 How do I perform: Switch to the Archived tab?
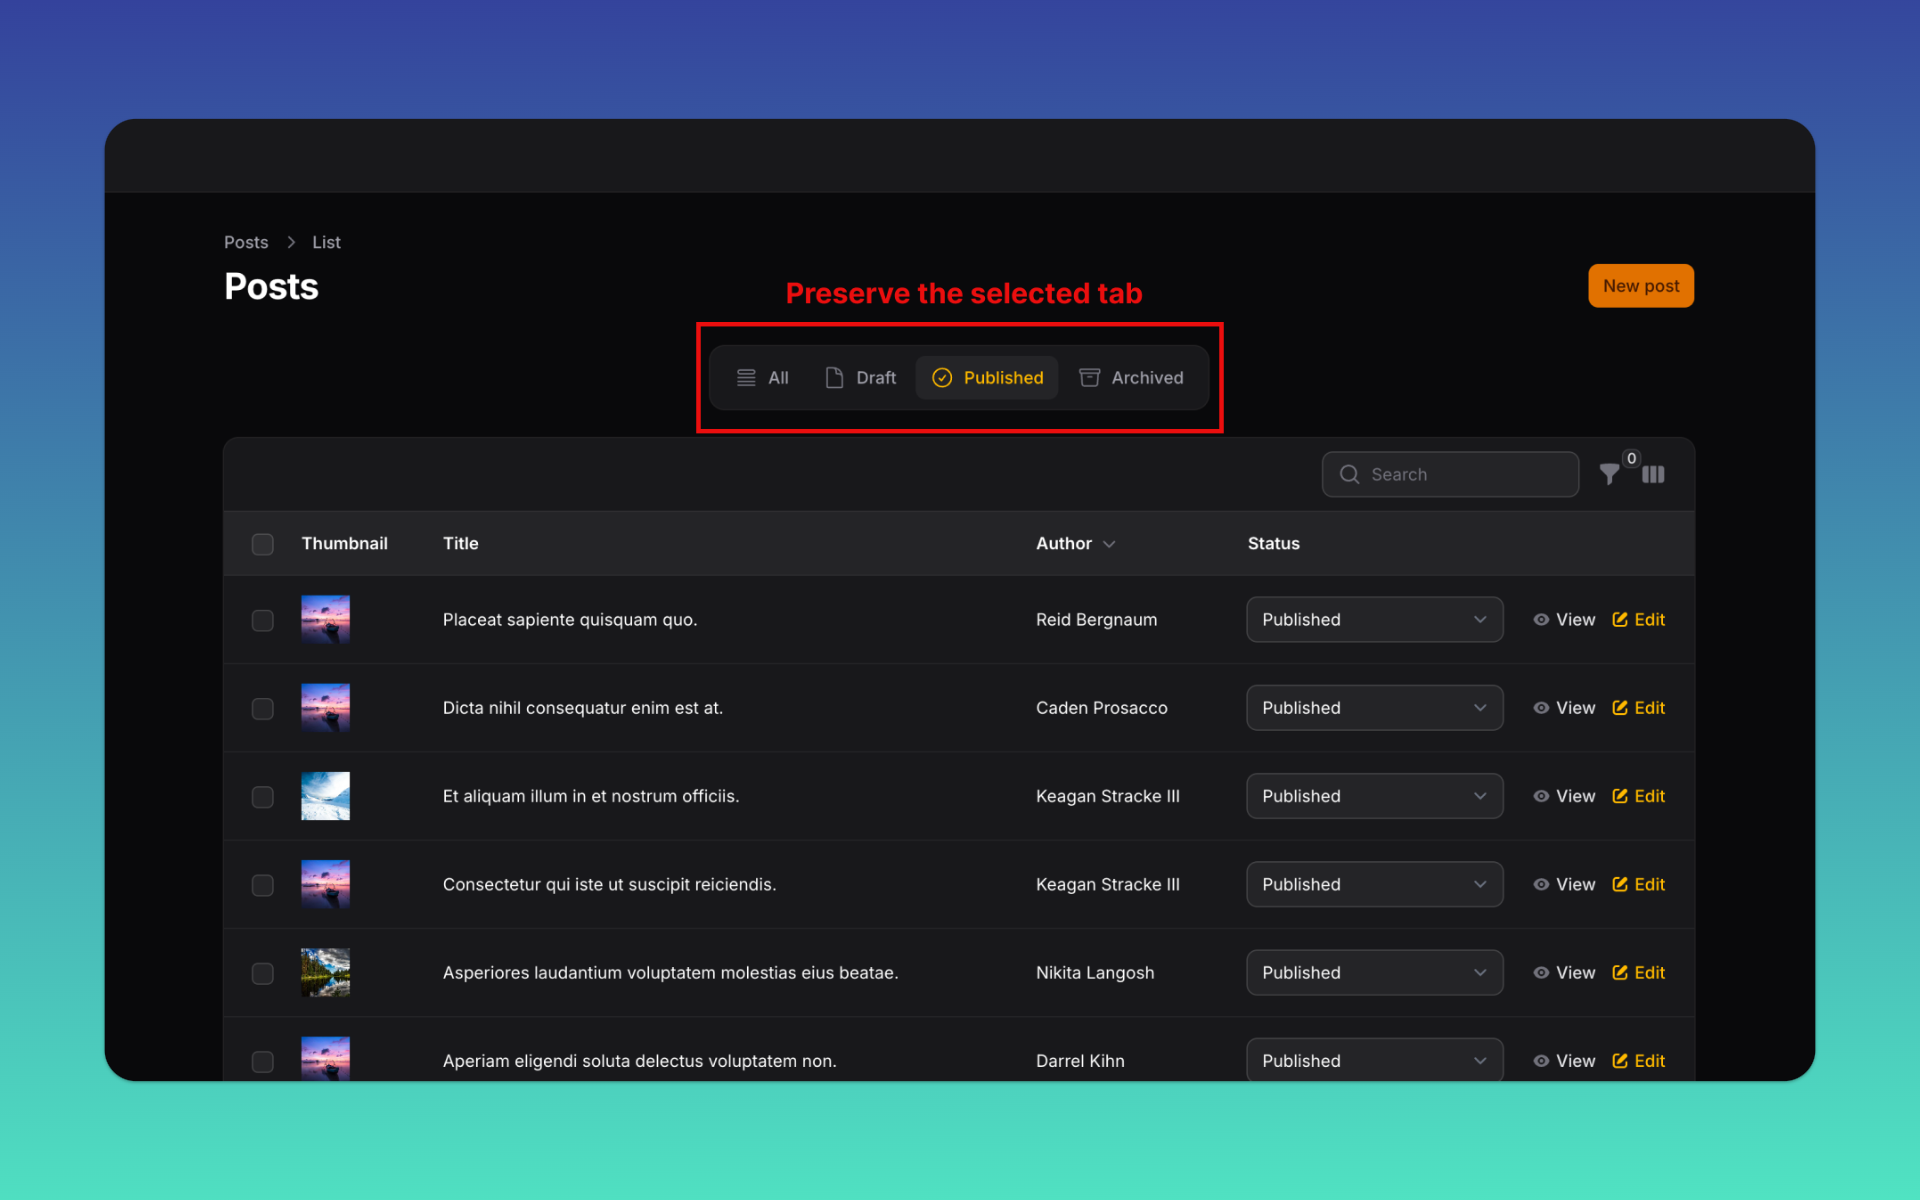coord(1146,377)
